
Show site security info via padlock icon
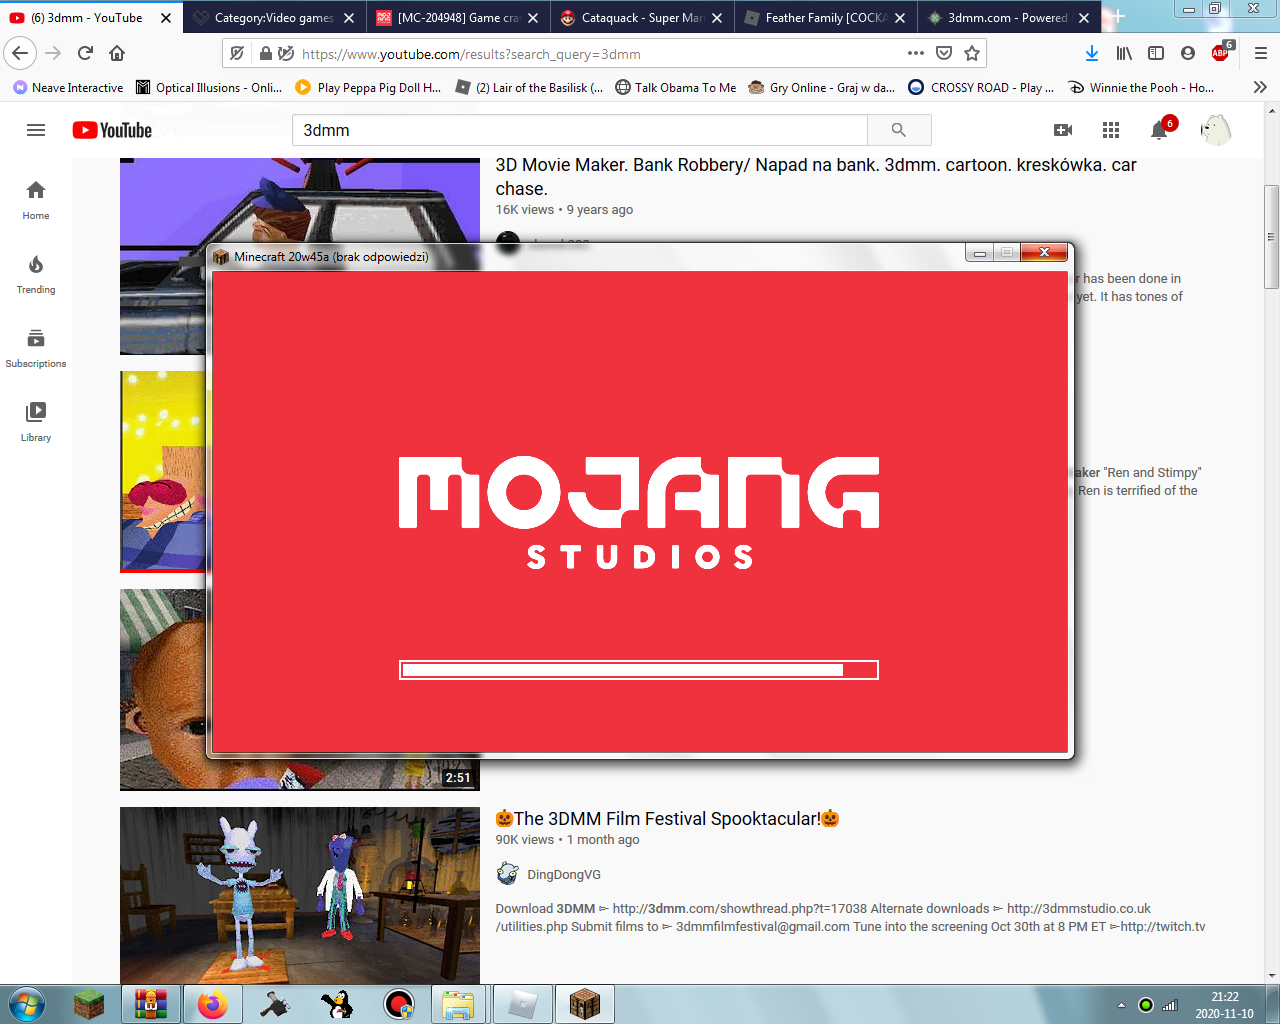(265, 54)
